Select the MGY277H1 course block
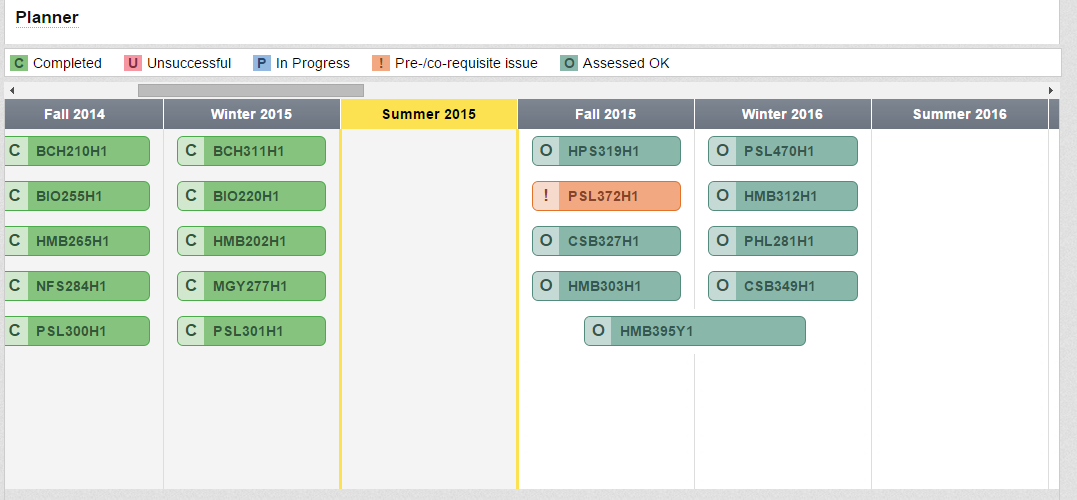This screenshot has height=500, width=1077. click(x=263, y=286)
